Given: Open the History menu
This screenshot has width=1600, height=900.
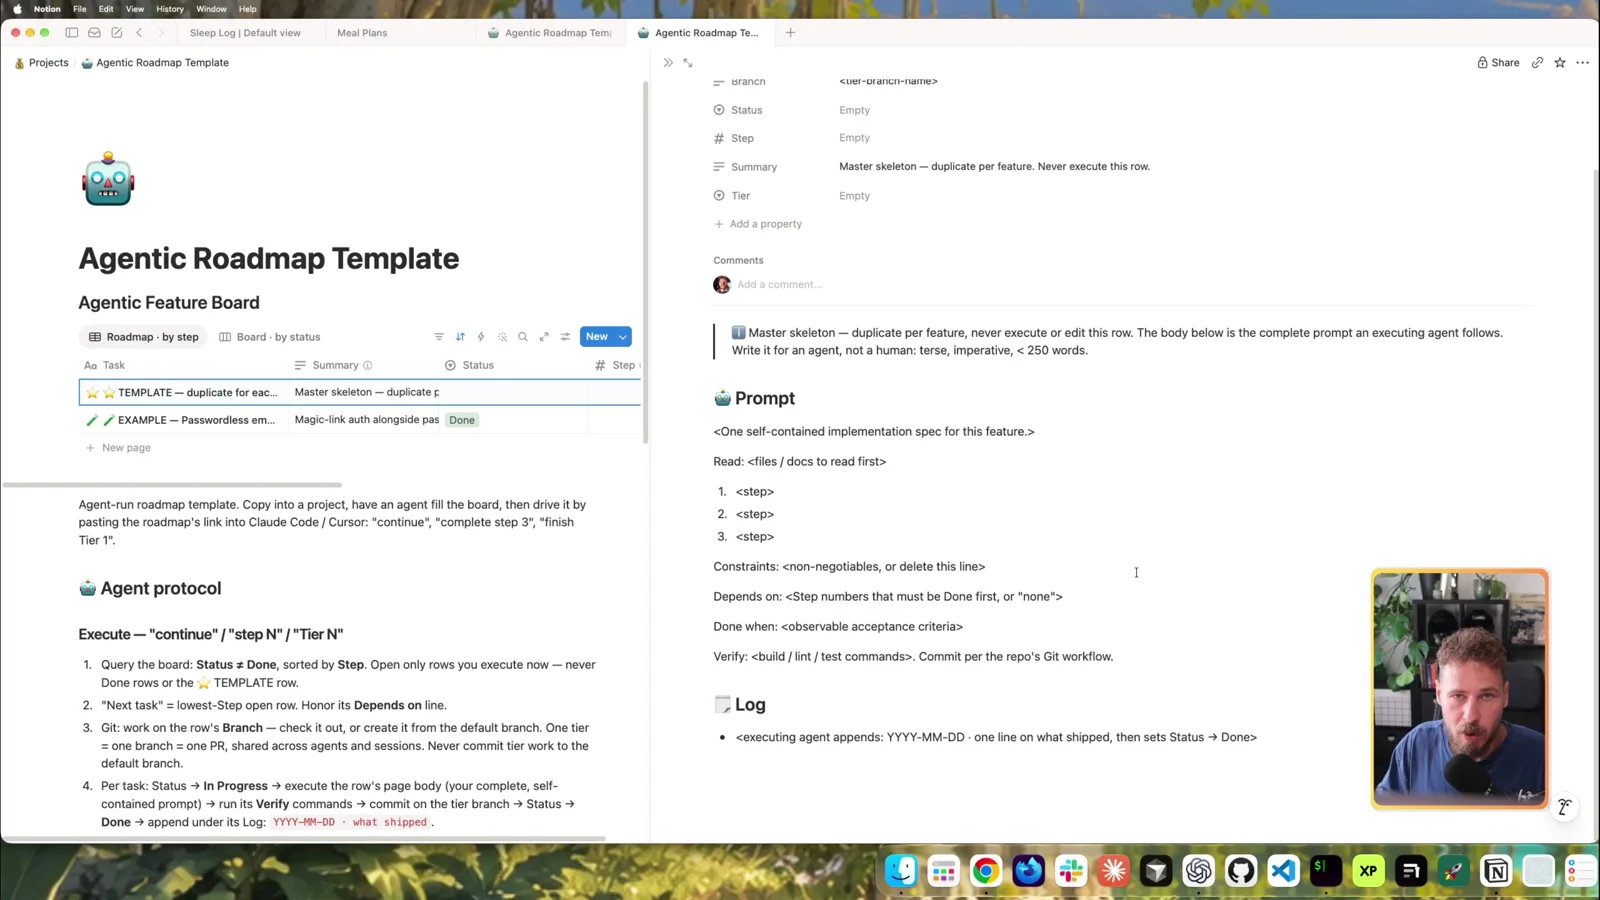Looking at the screenshot, I should [x=170, y=9].
